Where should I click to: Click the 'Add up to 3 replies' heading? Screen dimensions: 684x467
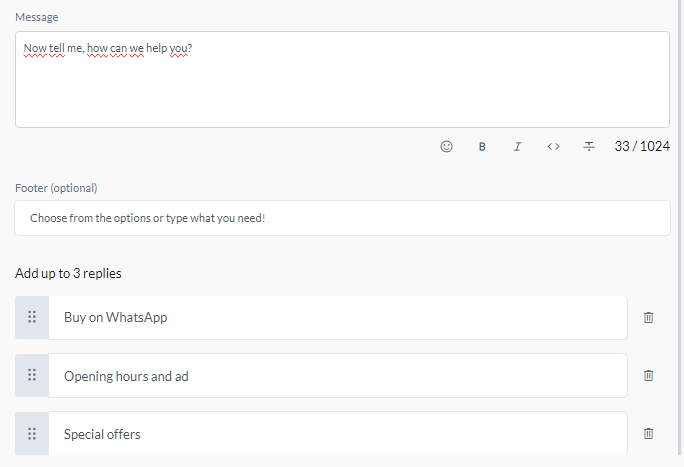(69, 273)
